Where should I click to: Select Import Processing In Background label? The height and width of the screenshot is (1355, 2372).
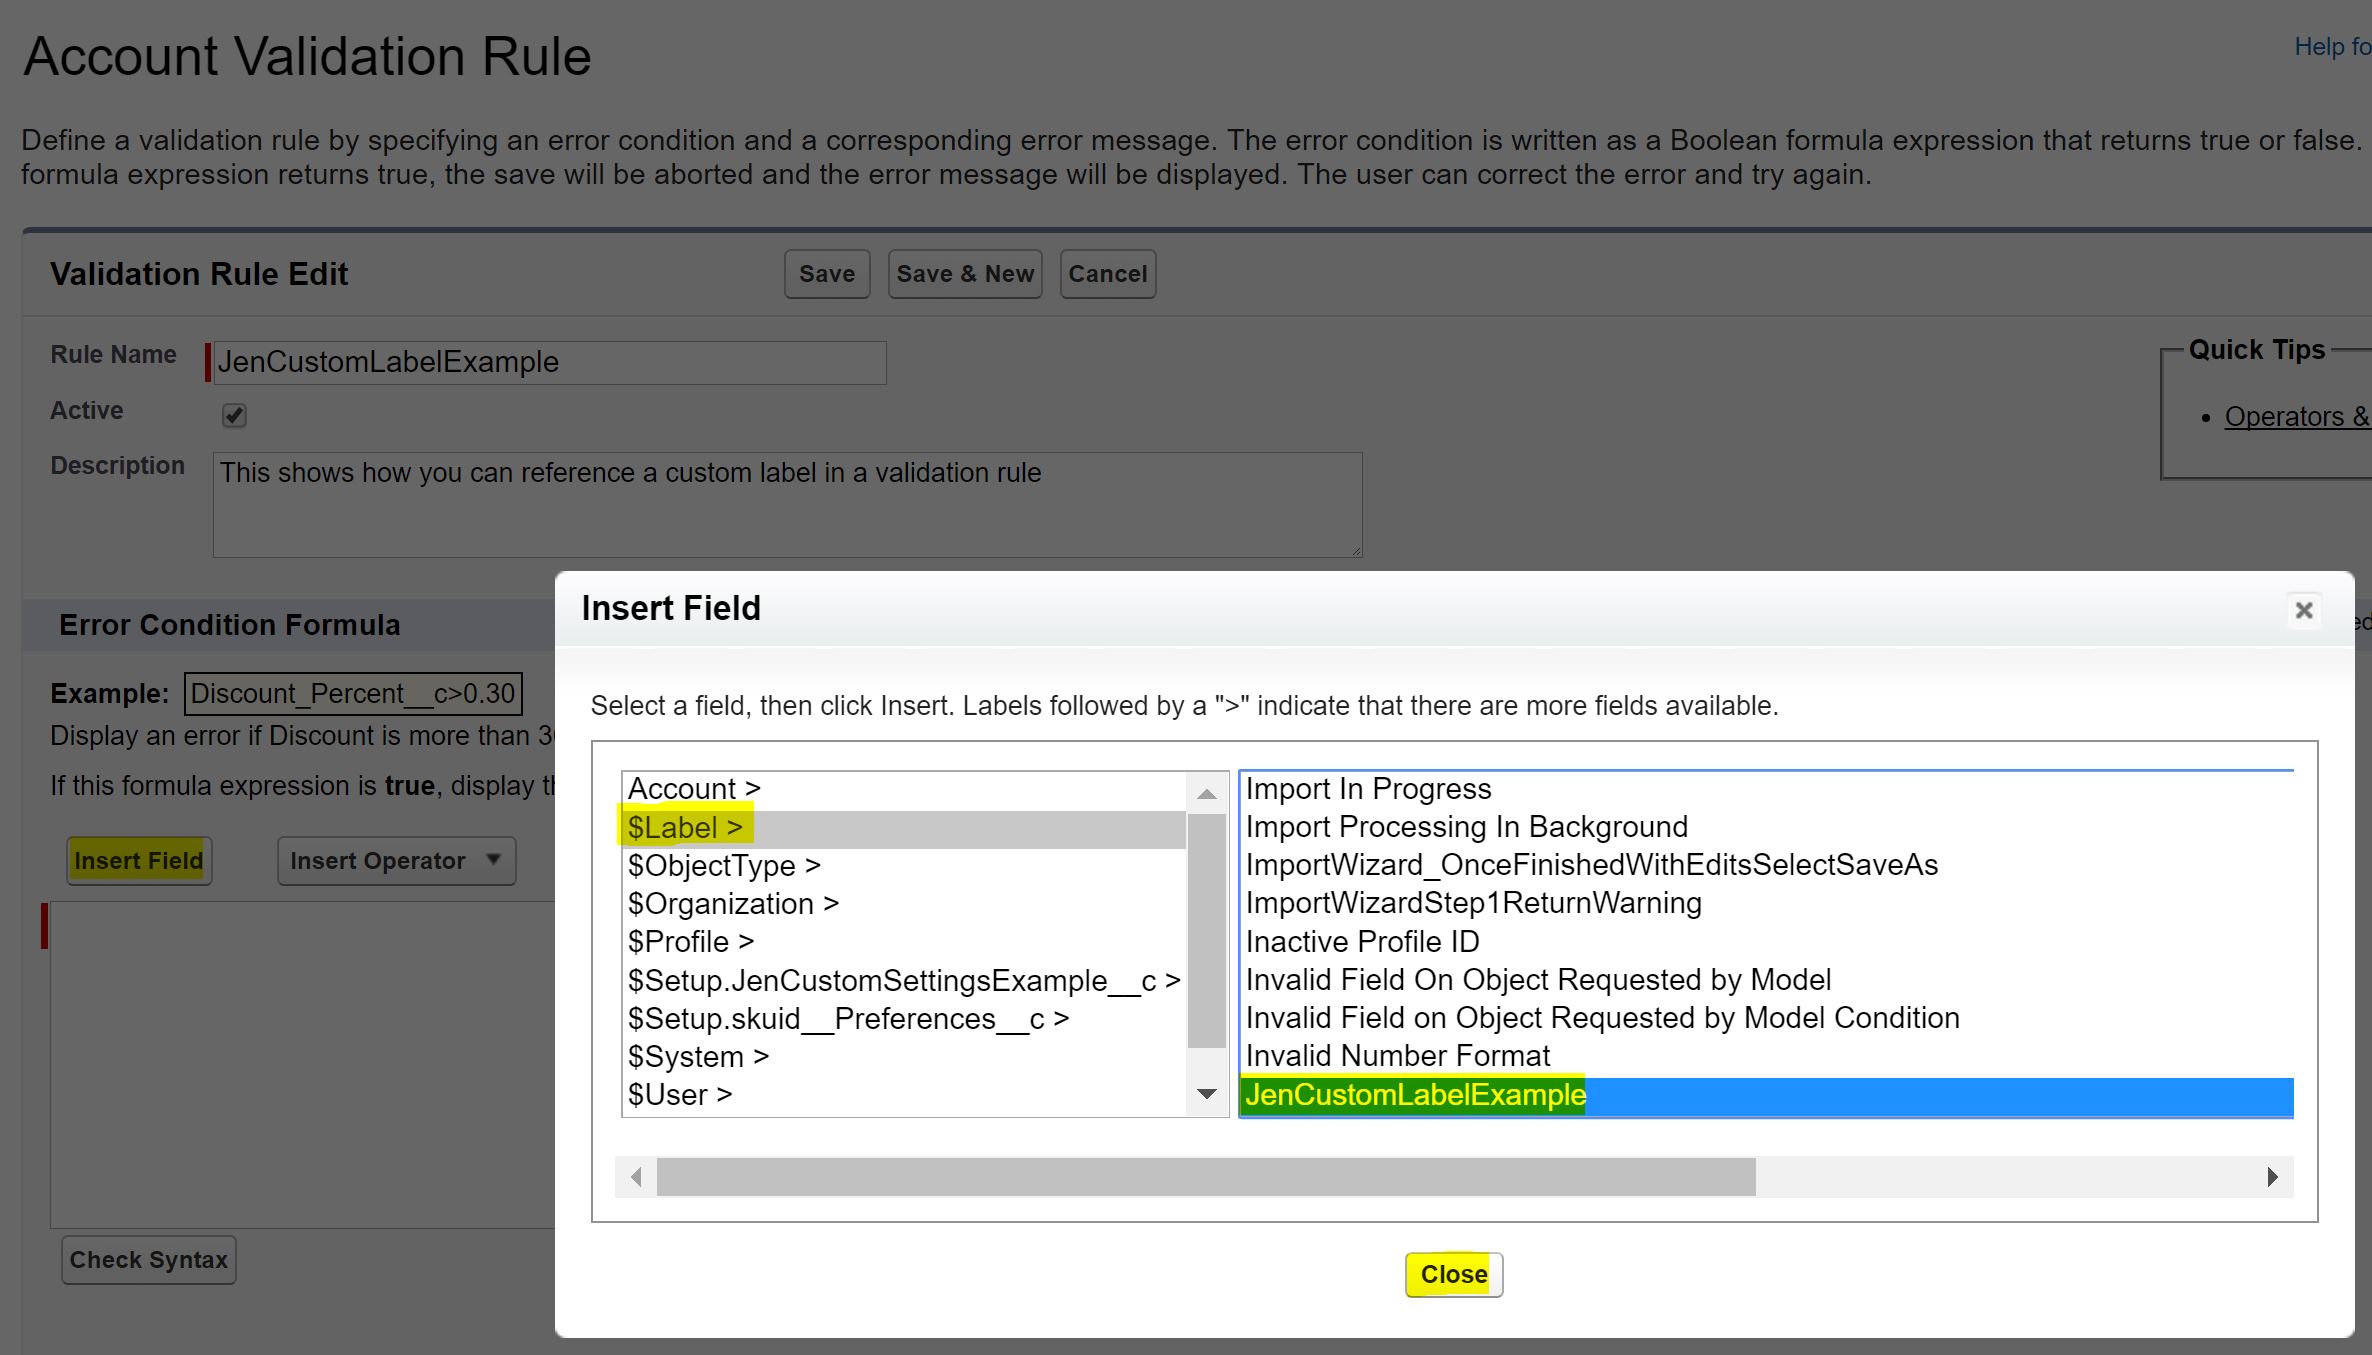(x=1766, y=827)
